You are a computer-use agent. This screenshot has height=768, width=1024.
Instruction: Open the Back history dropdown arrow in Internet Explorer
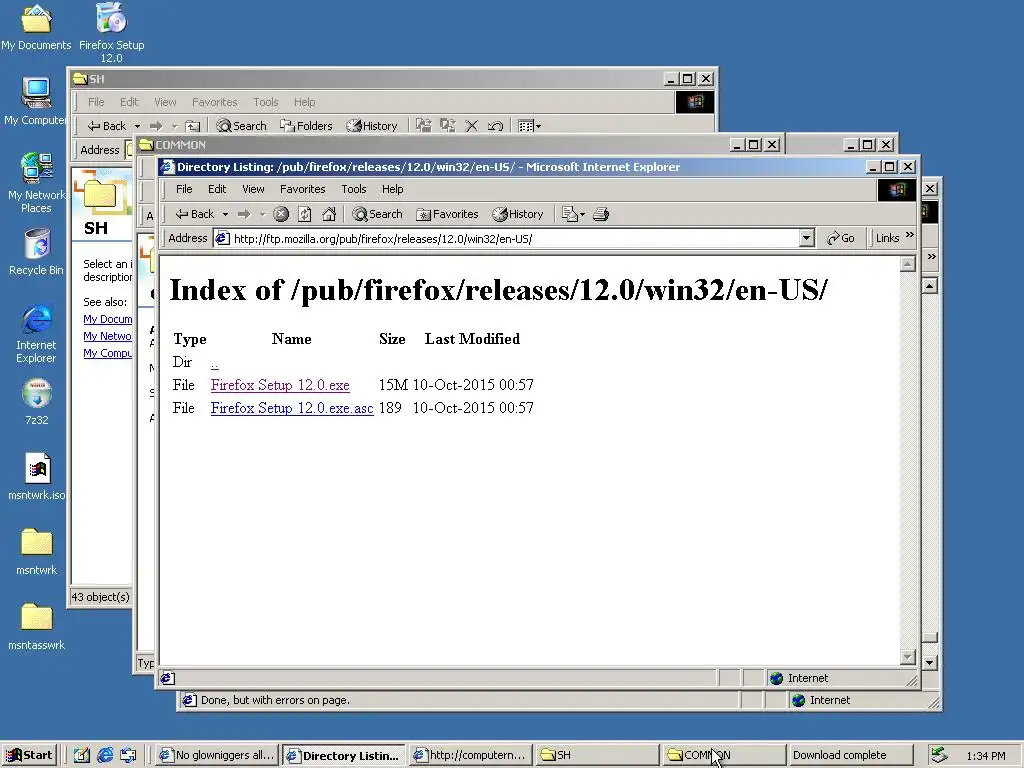(x=225, y=214)
